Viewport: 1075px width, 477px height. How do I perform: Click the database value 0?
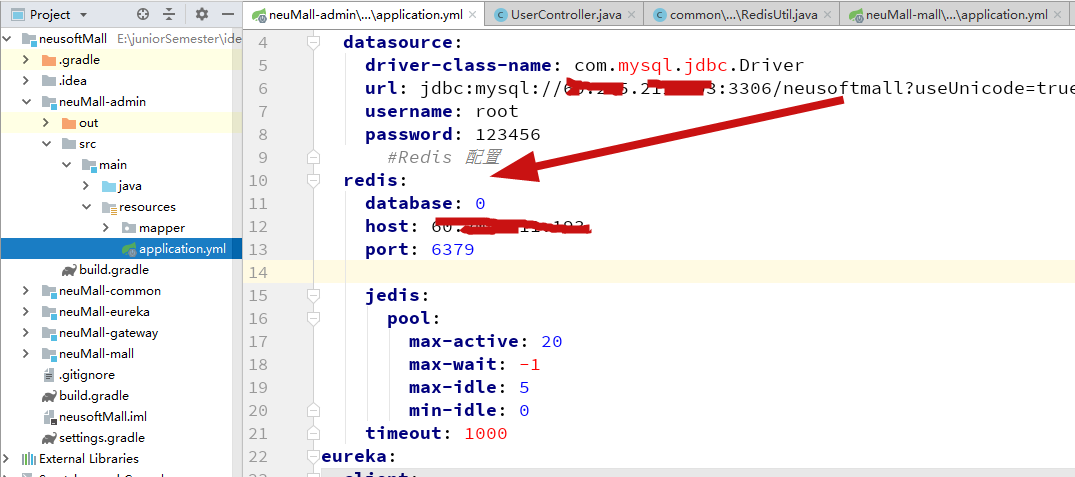pyautogui.click(x=480, y=204)
